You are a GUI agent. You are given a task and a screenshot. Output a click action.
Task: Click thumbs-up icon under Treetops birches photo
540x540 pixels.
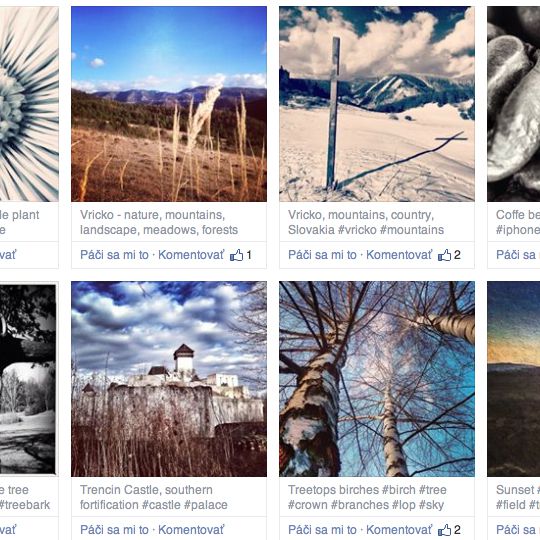[445, 530]
